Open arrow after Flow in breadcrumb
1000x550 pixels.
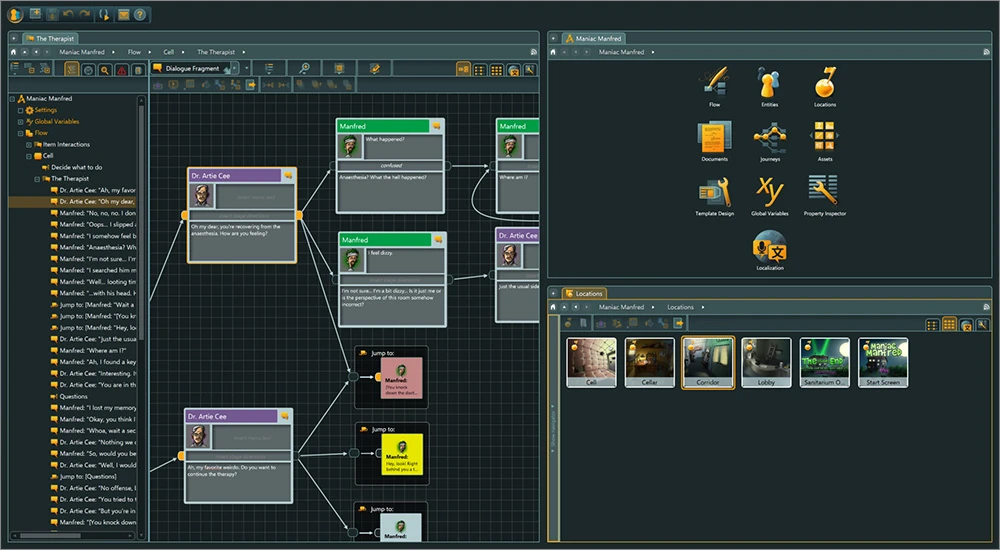point(150,52)
